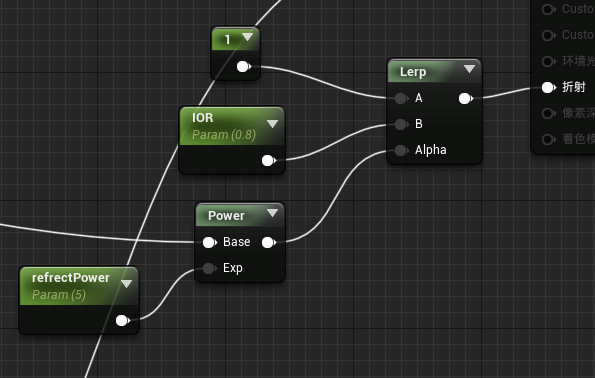Click the 像素深 input pin on material node
The height and width of the screenshot is (378, 595).
549,113
